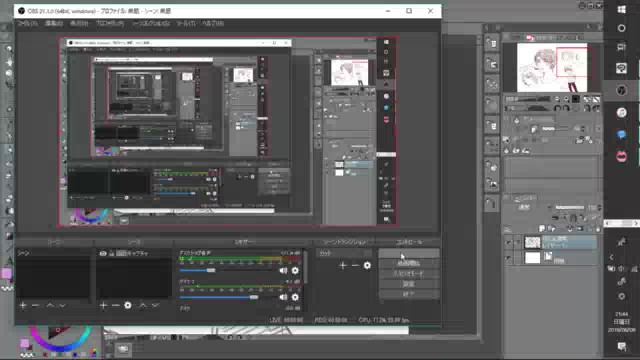Toggle visibility eye of screen capture source

click(x=103, y=253)
